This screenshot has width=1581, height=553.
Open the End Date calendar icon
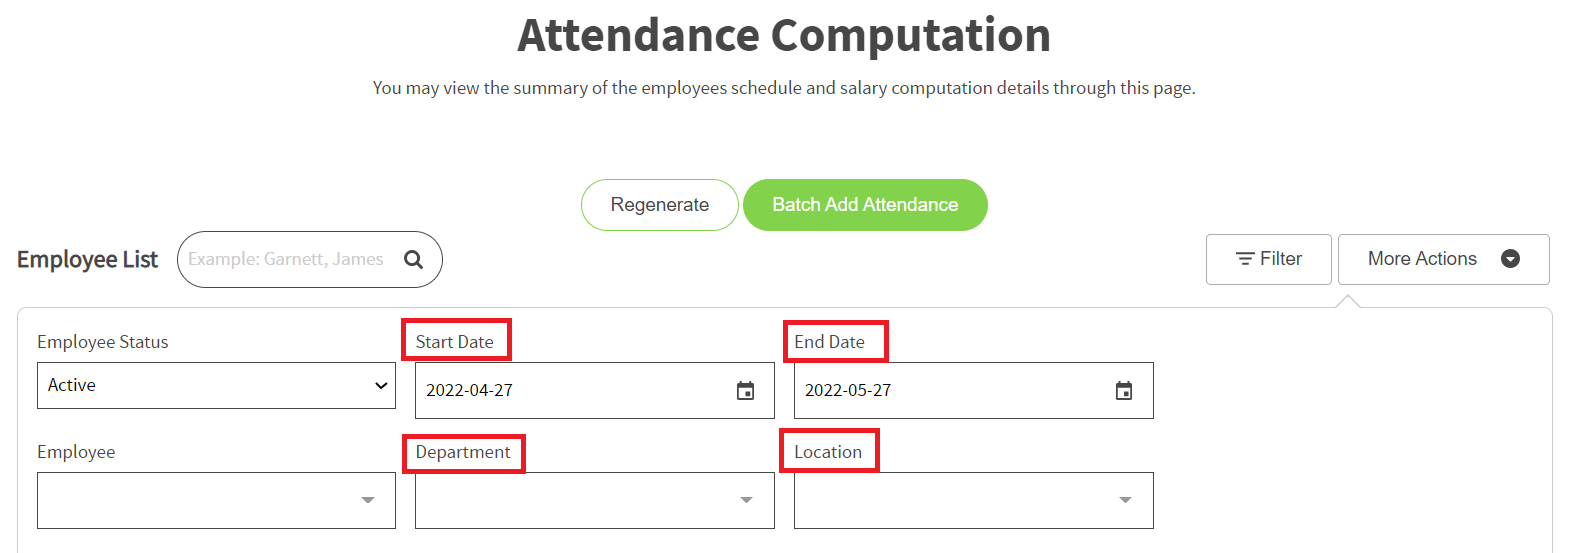tap(1124, 391)
